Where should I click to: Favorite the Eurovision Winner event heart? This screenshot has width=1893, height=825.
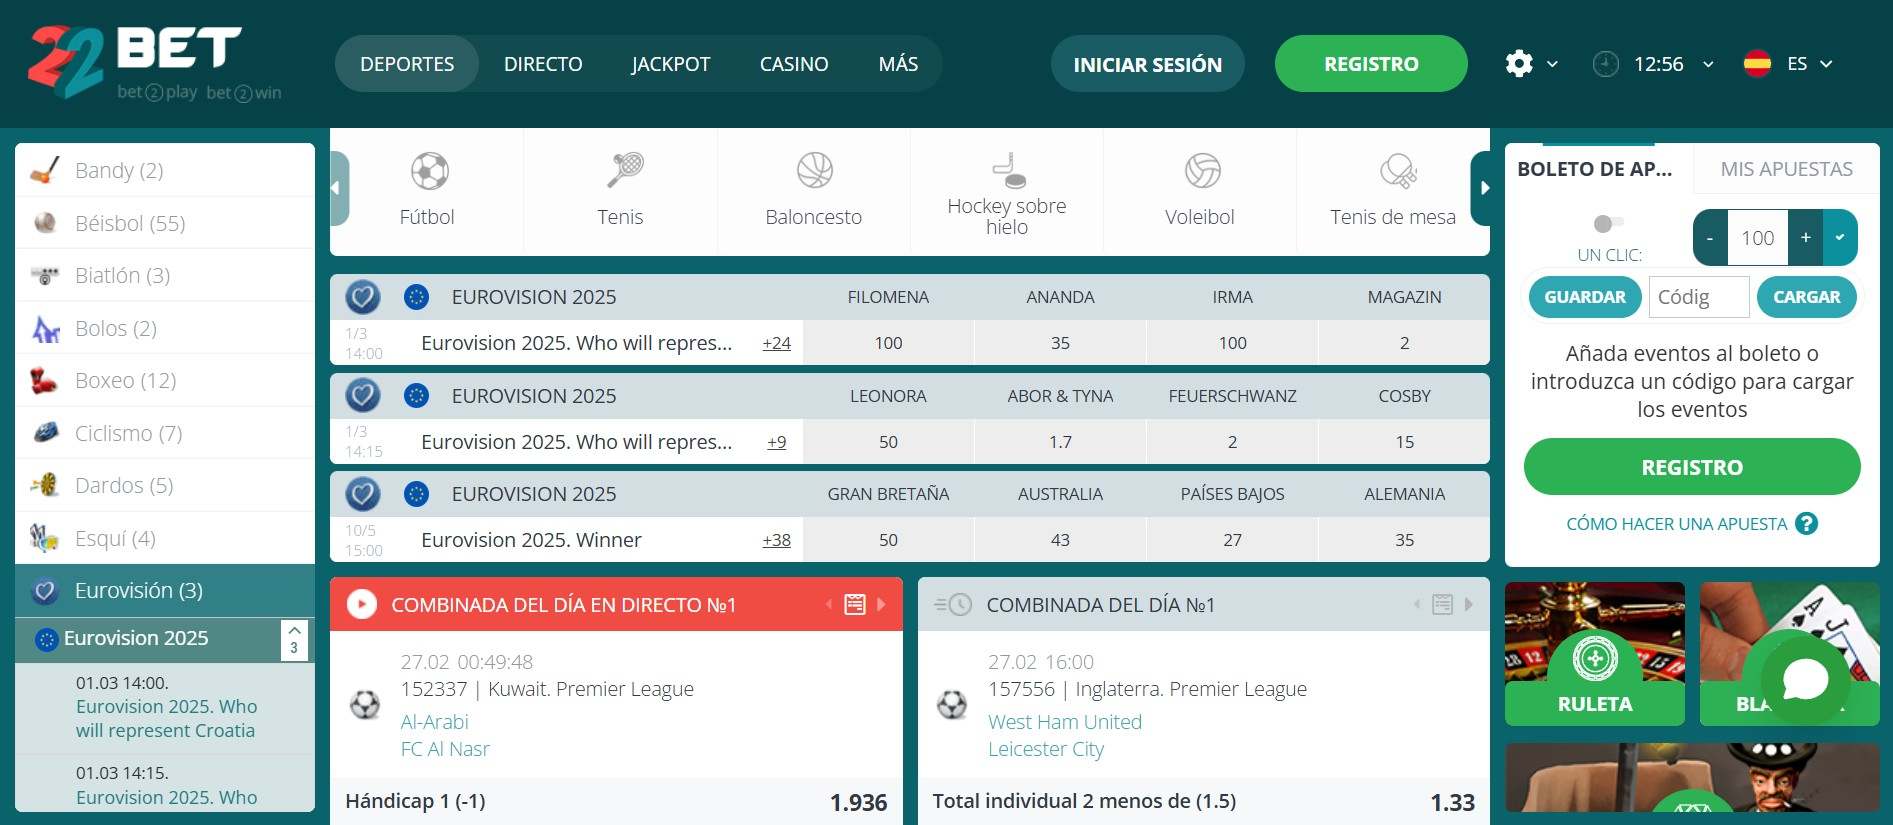[x=362, y=494]
